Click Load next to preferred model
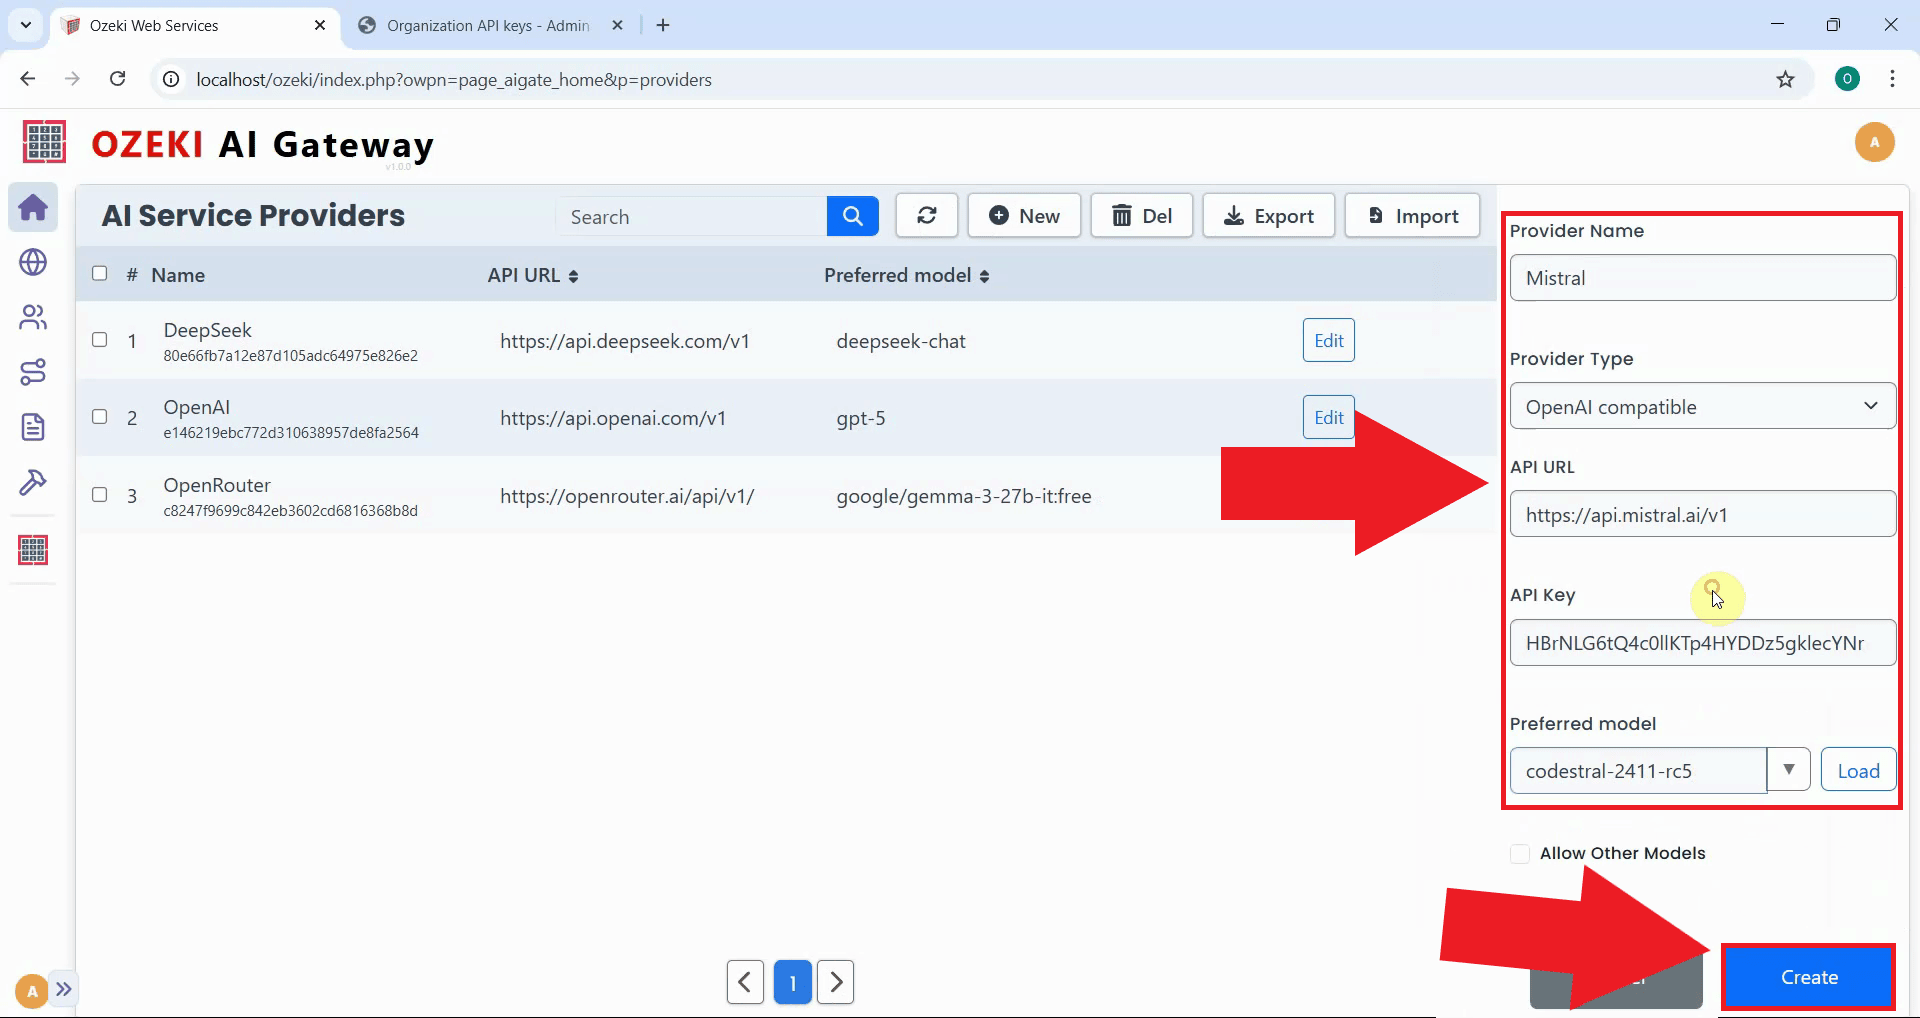Viewport: 1920px width, 1018px height. click(1858, 771)
